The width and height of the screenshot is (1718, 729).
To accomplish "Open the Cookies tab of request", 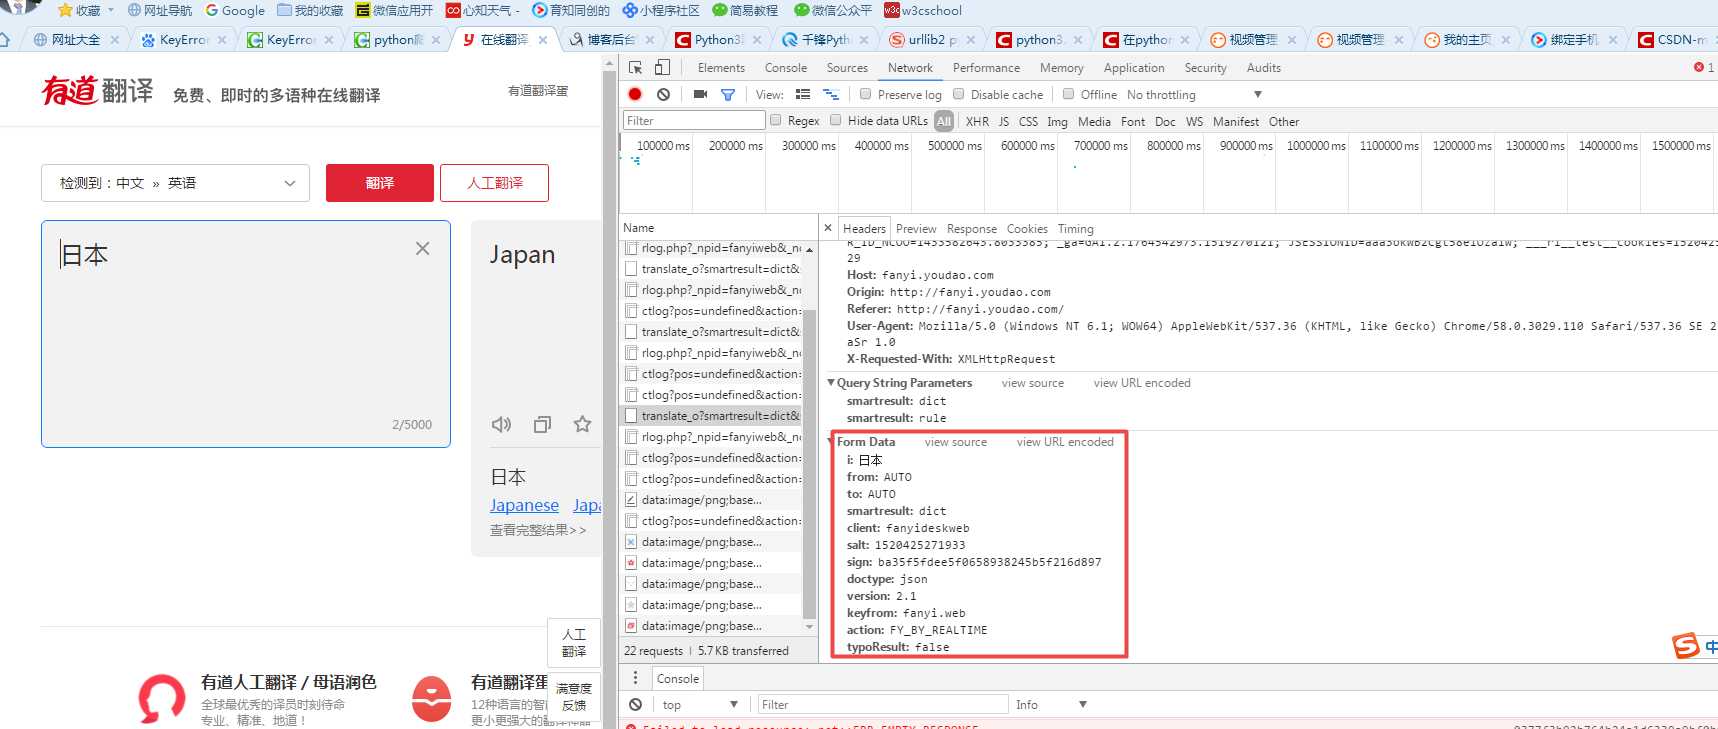I will (x=1027, y=229).
